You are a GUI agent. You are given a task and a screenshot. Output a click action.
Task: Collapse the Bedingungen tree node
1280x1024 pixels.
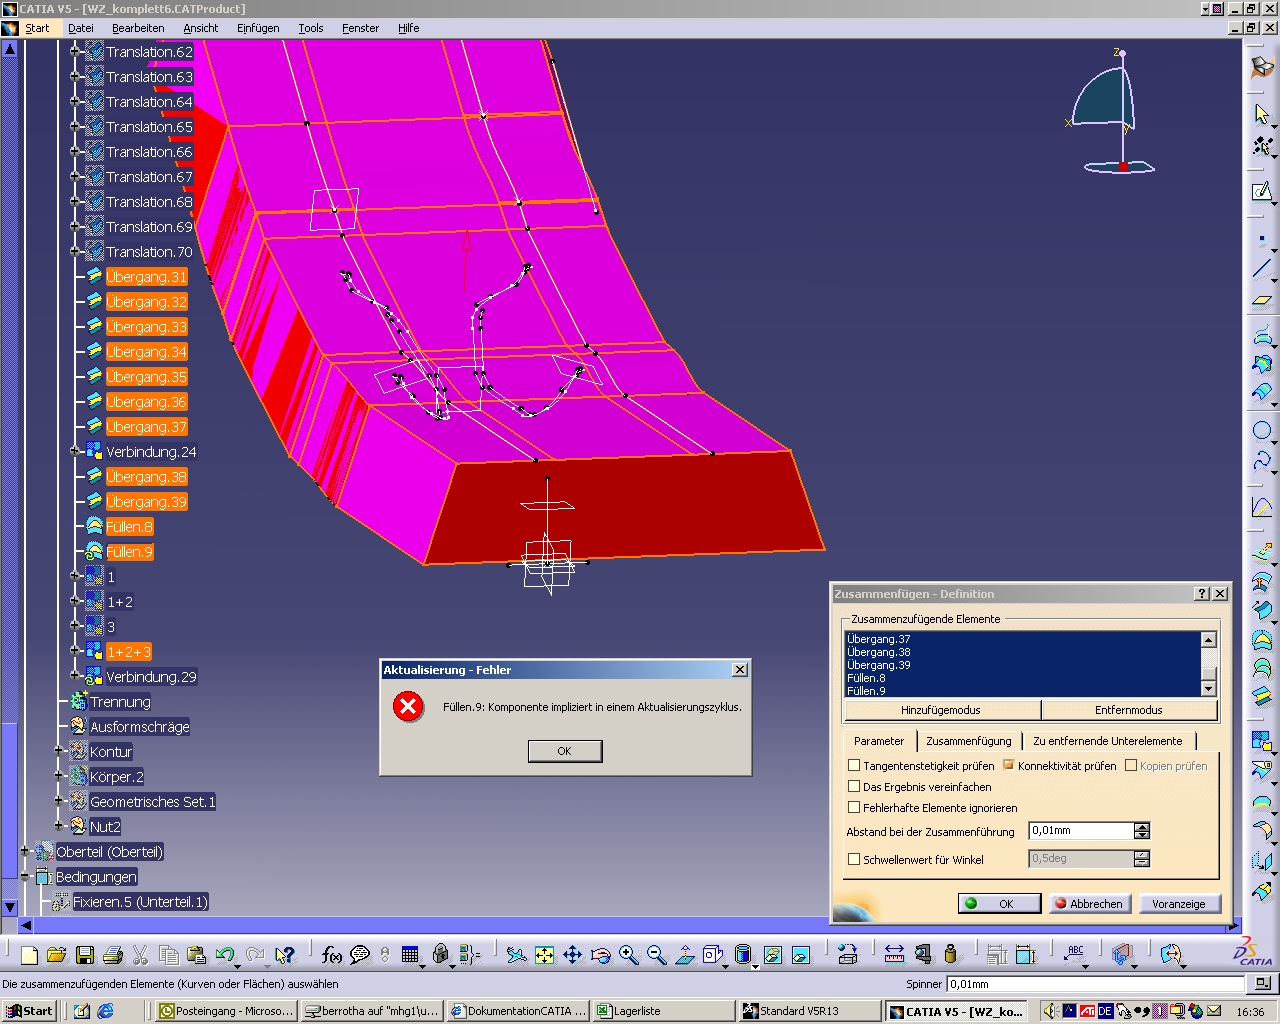click(25, 877)
